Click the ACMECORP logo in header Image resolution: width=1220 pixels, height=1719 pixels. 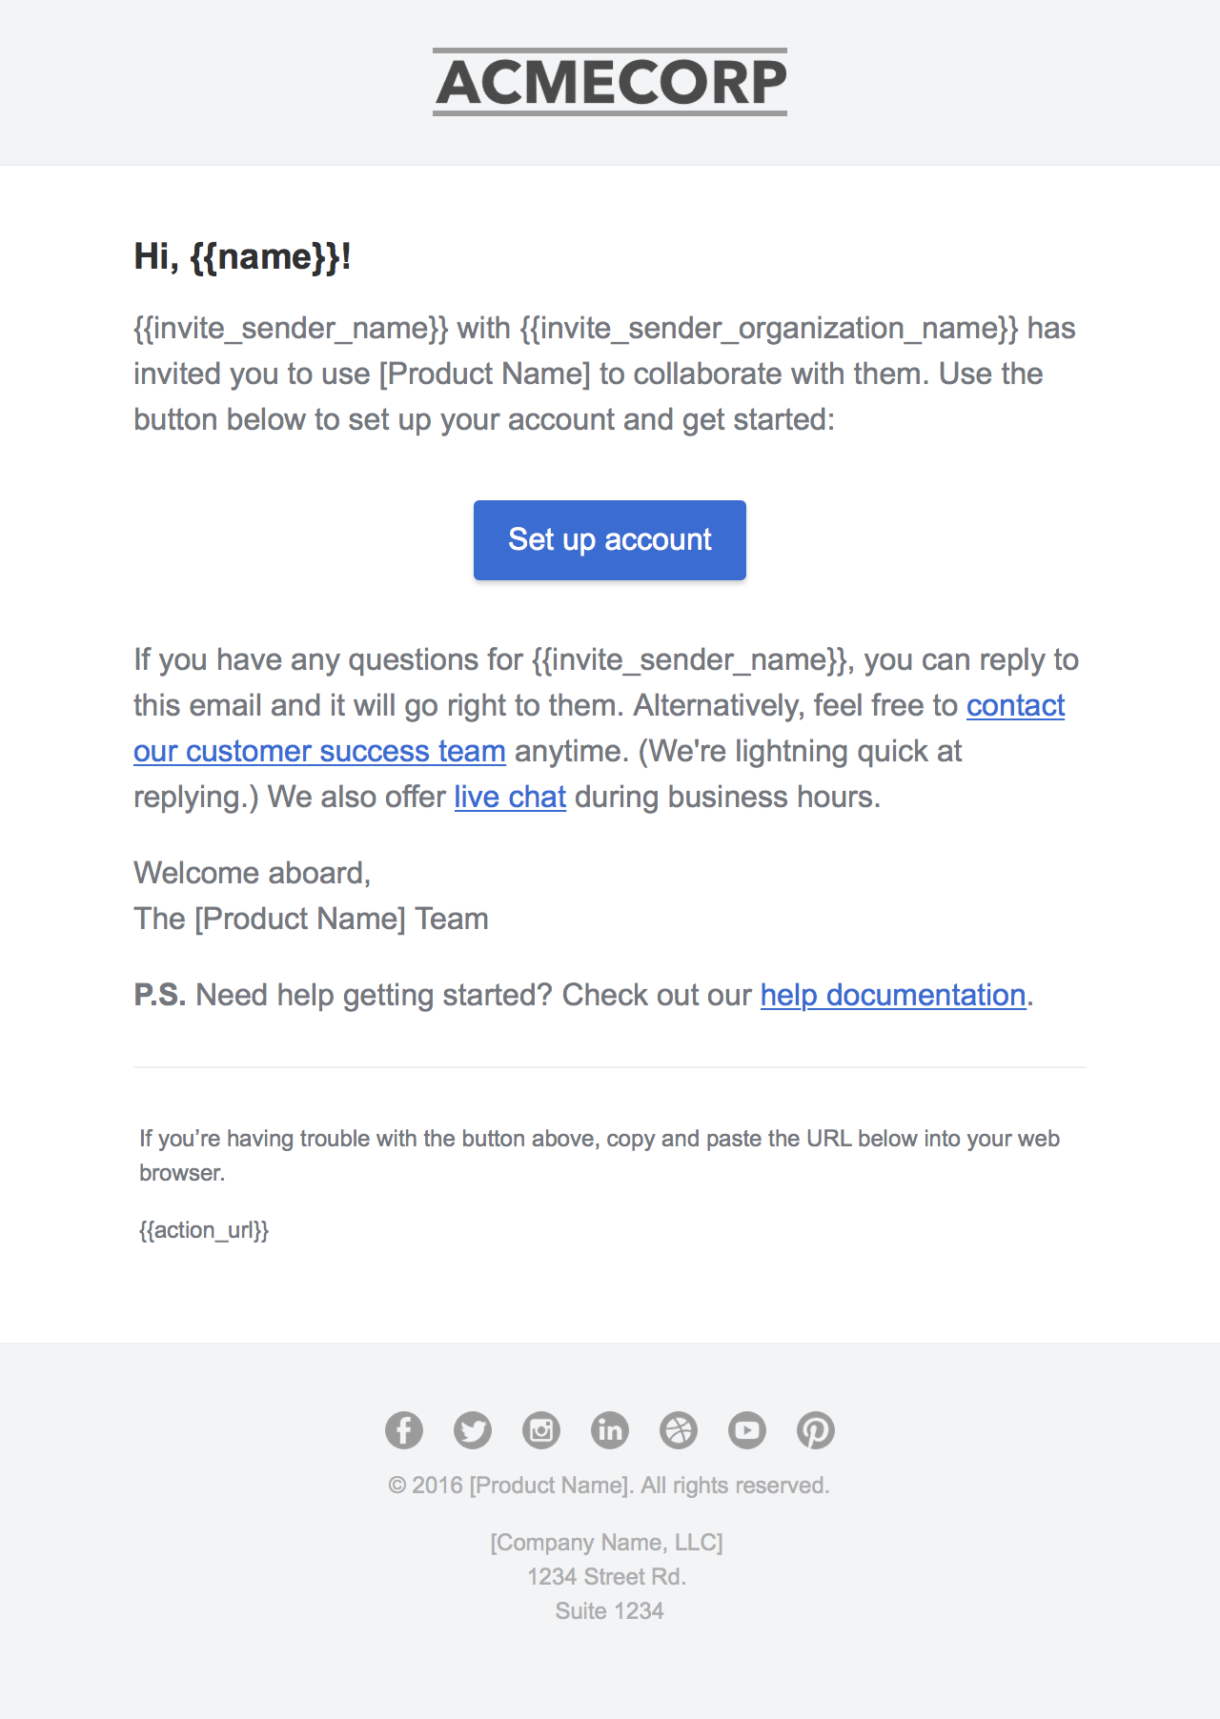tap(609, 80)
